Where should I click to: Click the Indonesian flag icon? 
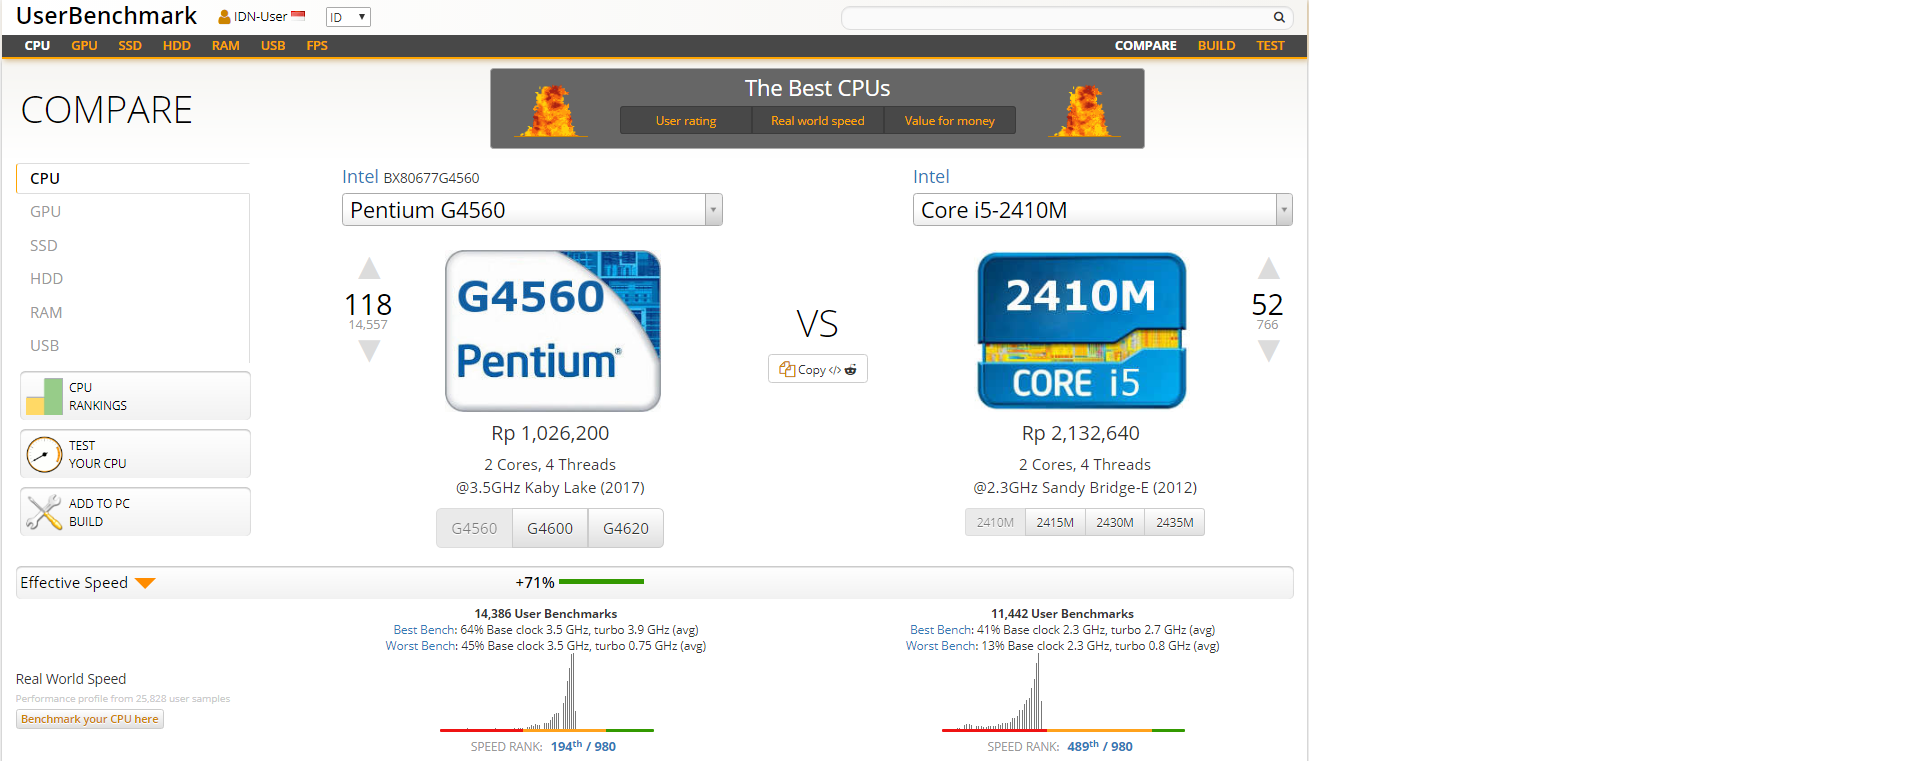[x=298, y=15]
